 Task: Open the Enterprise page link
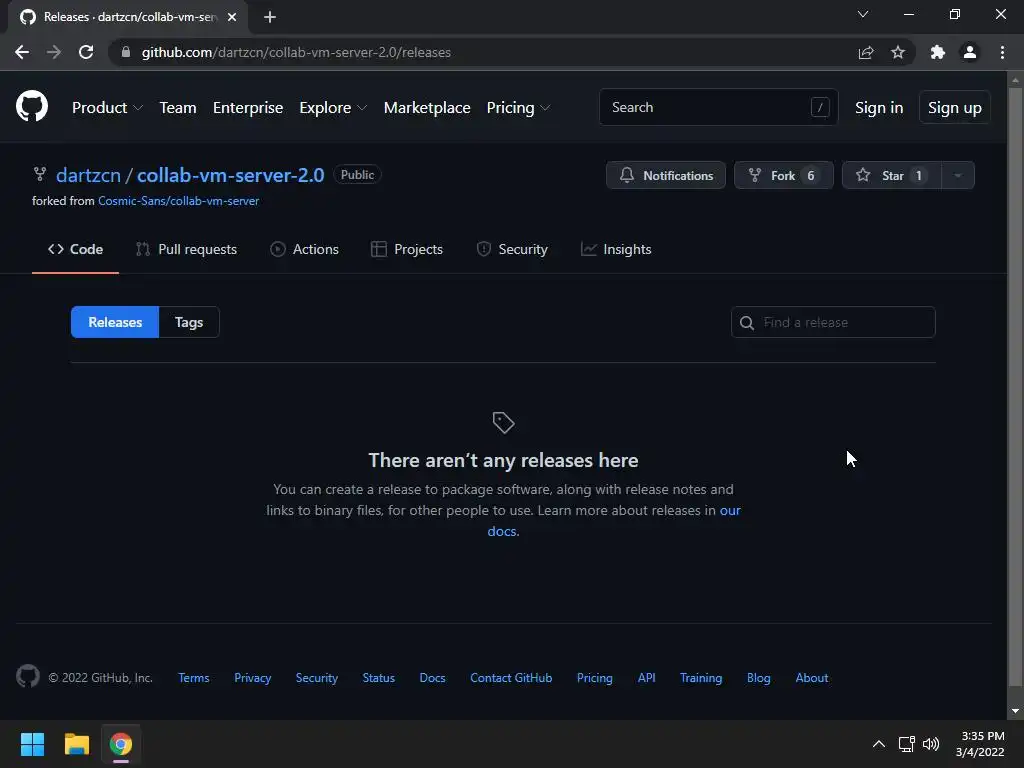coord(248,108)
